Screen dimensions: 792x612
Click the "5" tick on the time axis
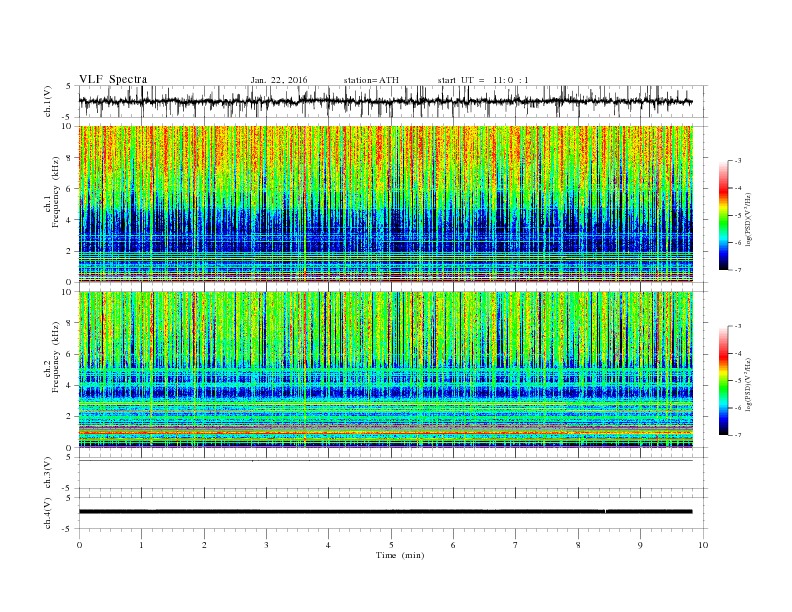pos(391,545)
